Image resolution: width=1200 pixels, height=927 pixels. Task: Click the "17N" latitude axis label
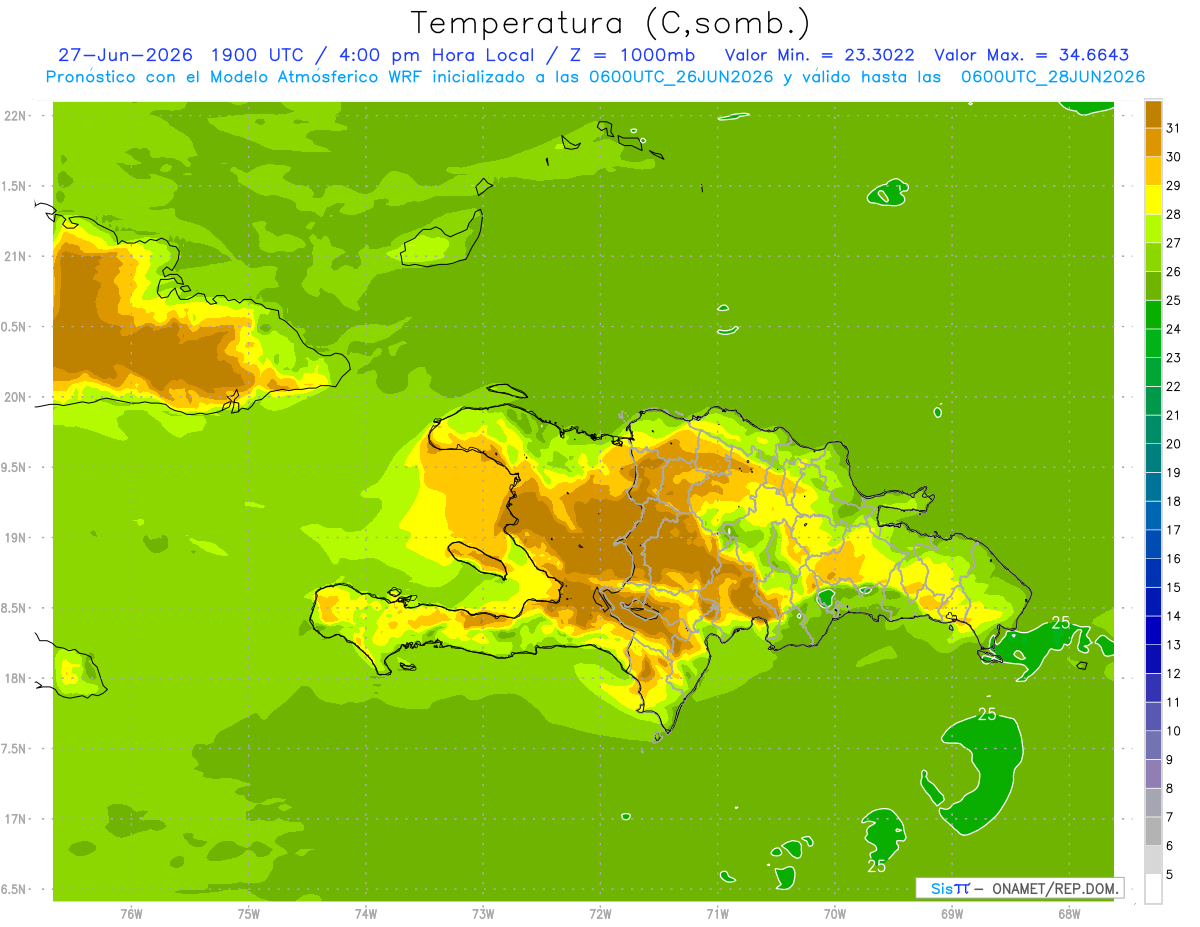click(15, 819)
